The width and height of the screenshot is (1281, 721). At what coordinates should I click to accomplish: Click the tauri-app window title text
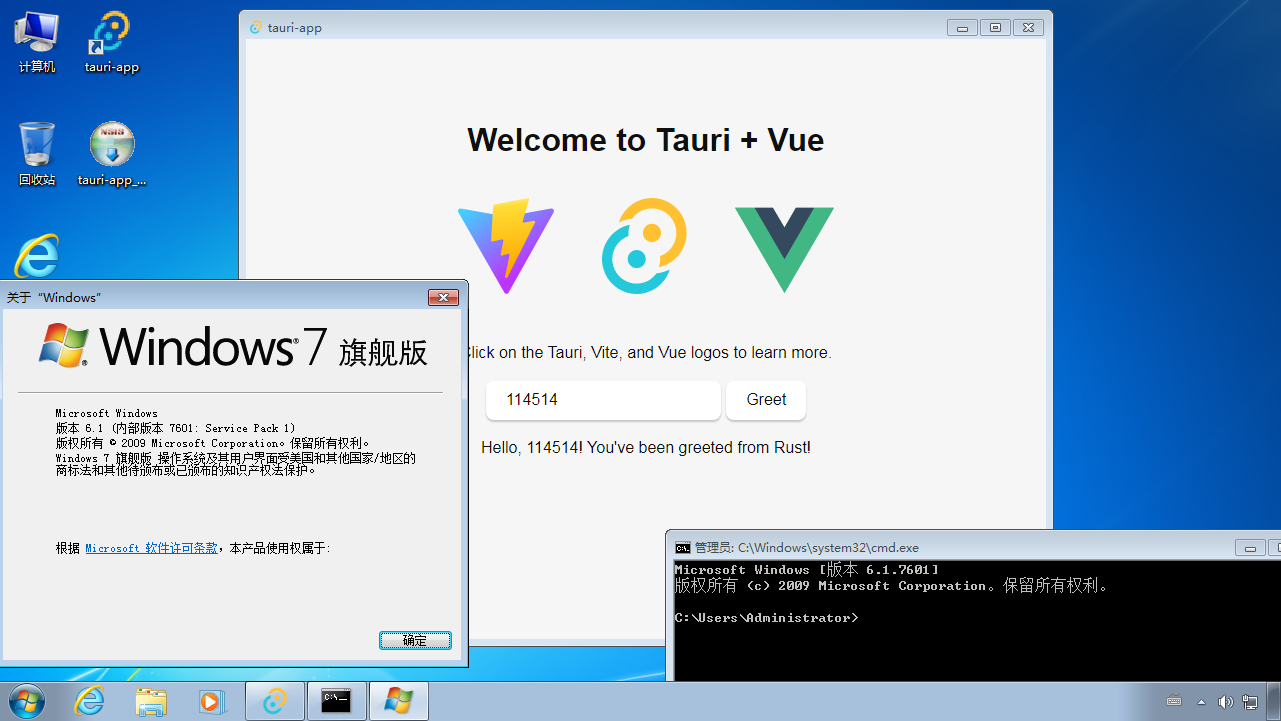(x=295, y=28)
